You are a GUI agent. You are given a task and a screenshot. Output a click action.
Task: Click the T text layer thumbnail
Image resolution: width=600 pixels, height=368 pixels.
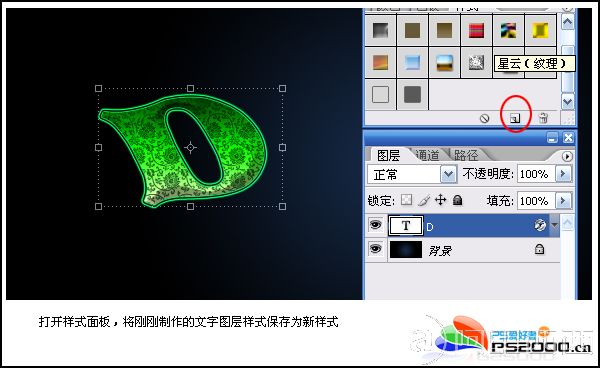point(406,226)
